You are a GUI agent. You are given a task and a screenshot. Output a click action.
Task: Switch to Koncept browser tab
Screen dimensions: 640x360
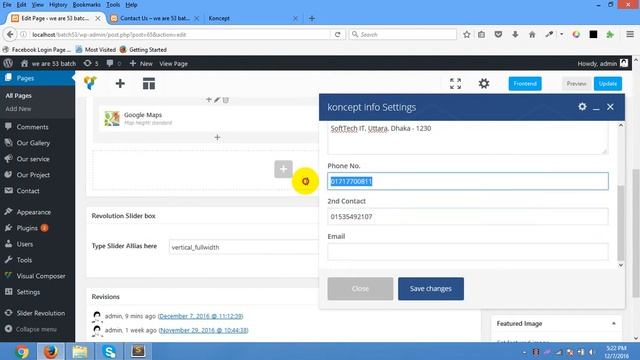pos(253,18)
